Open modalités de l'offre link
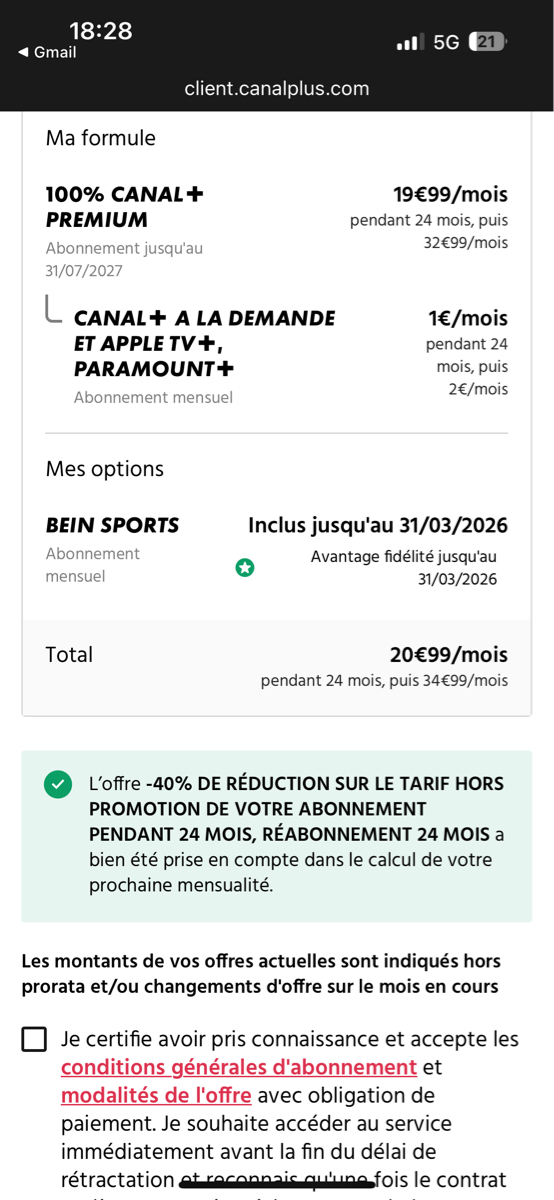Screen dimensions: 554x1200 click(156, 1095)
